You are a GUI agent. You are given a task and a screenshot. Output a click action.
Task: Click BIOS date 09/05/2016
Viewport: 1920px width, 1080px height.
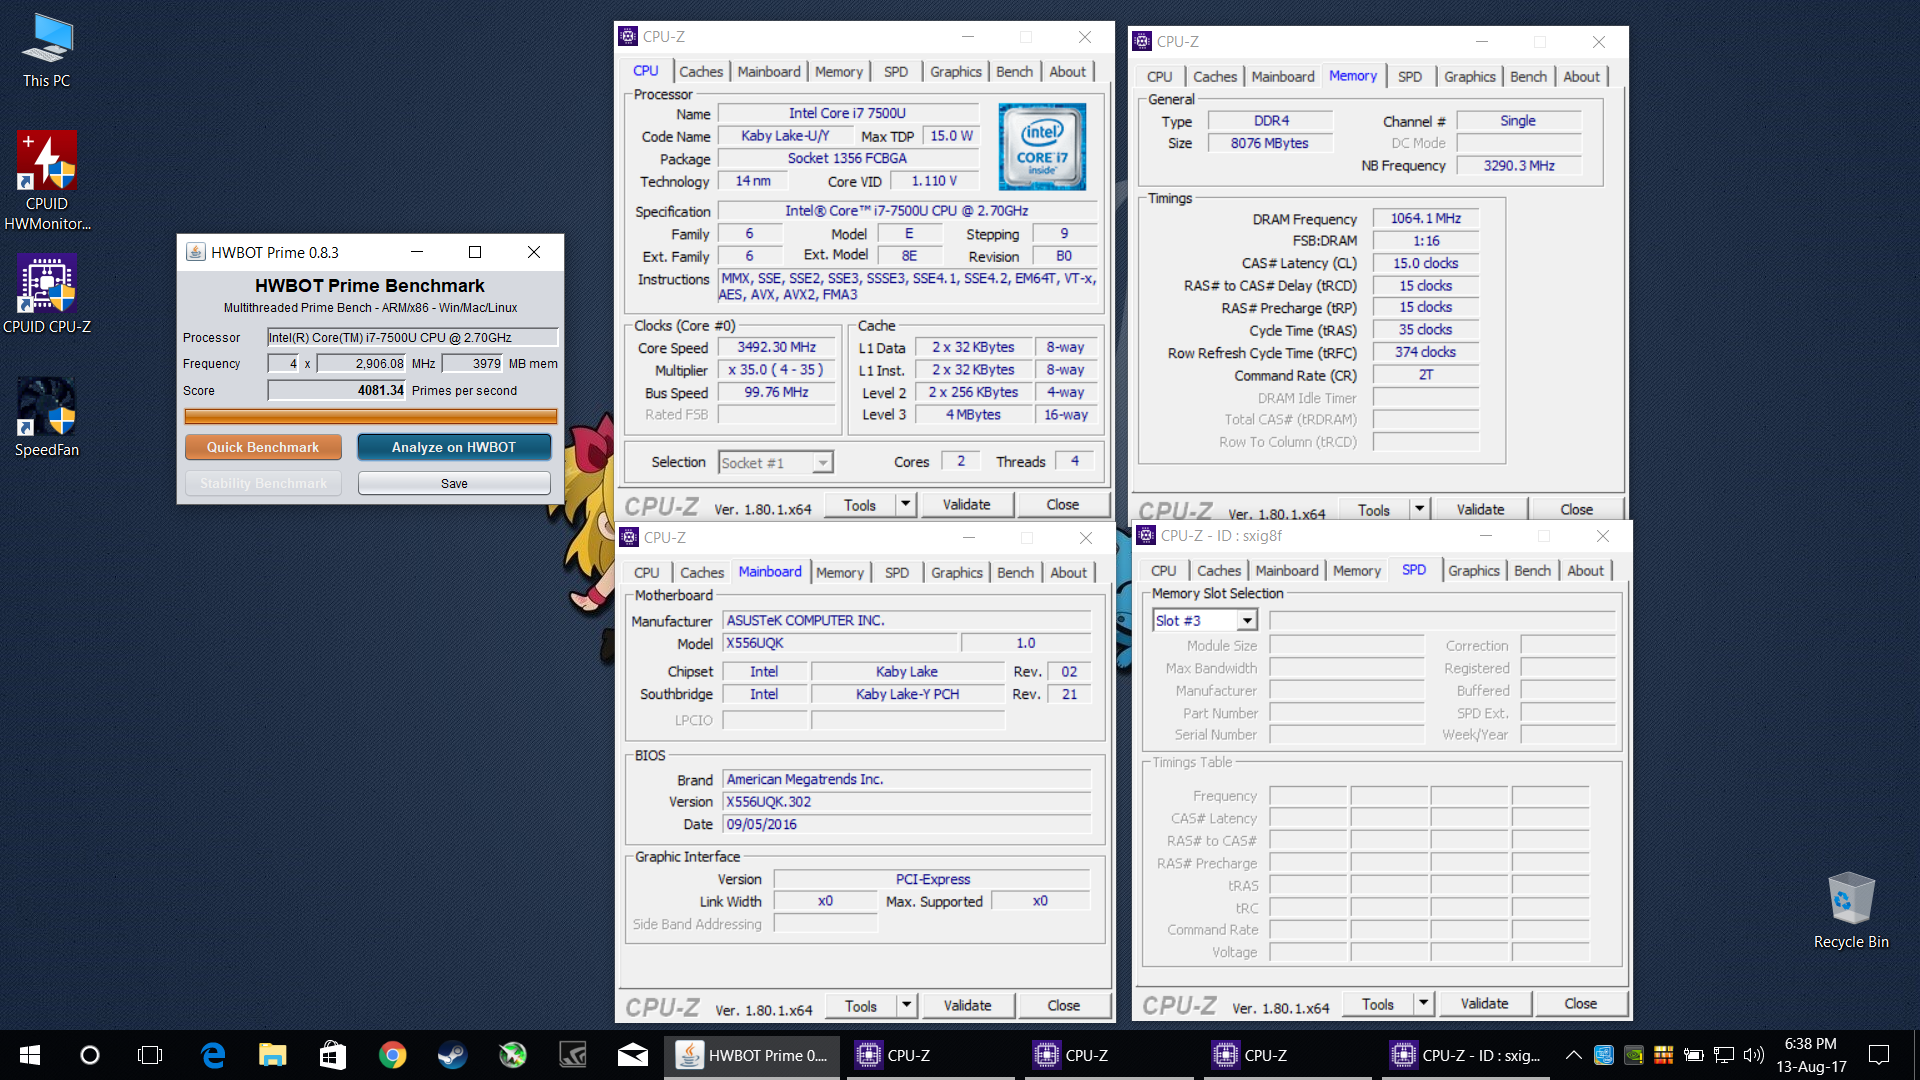pyautogui.click(x=907, y=824)
